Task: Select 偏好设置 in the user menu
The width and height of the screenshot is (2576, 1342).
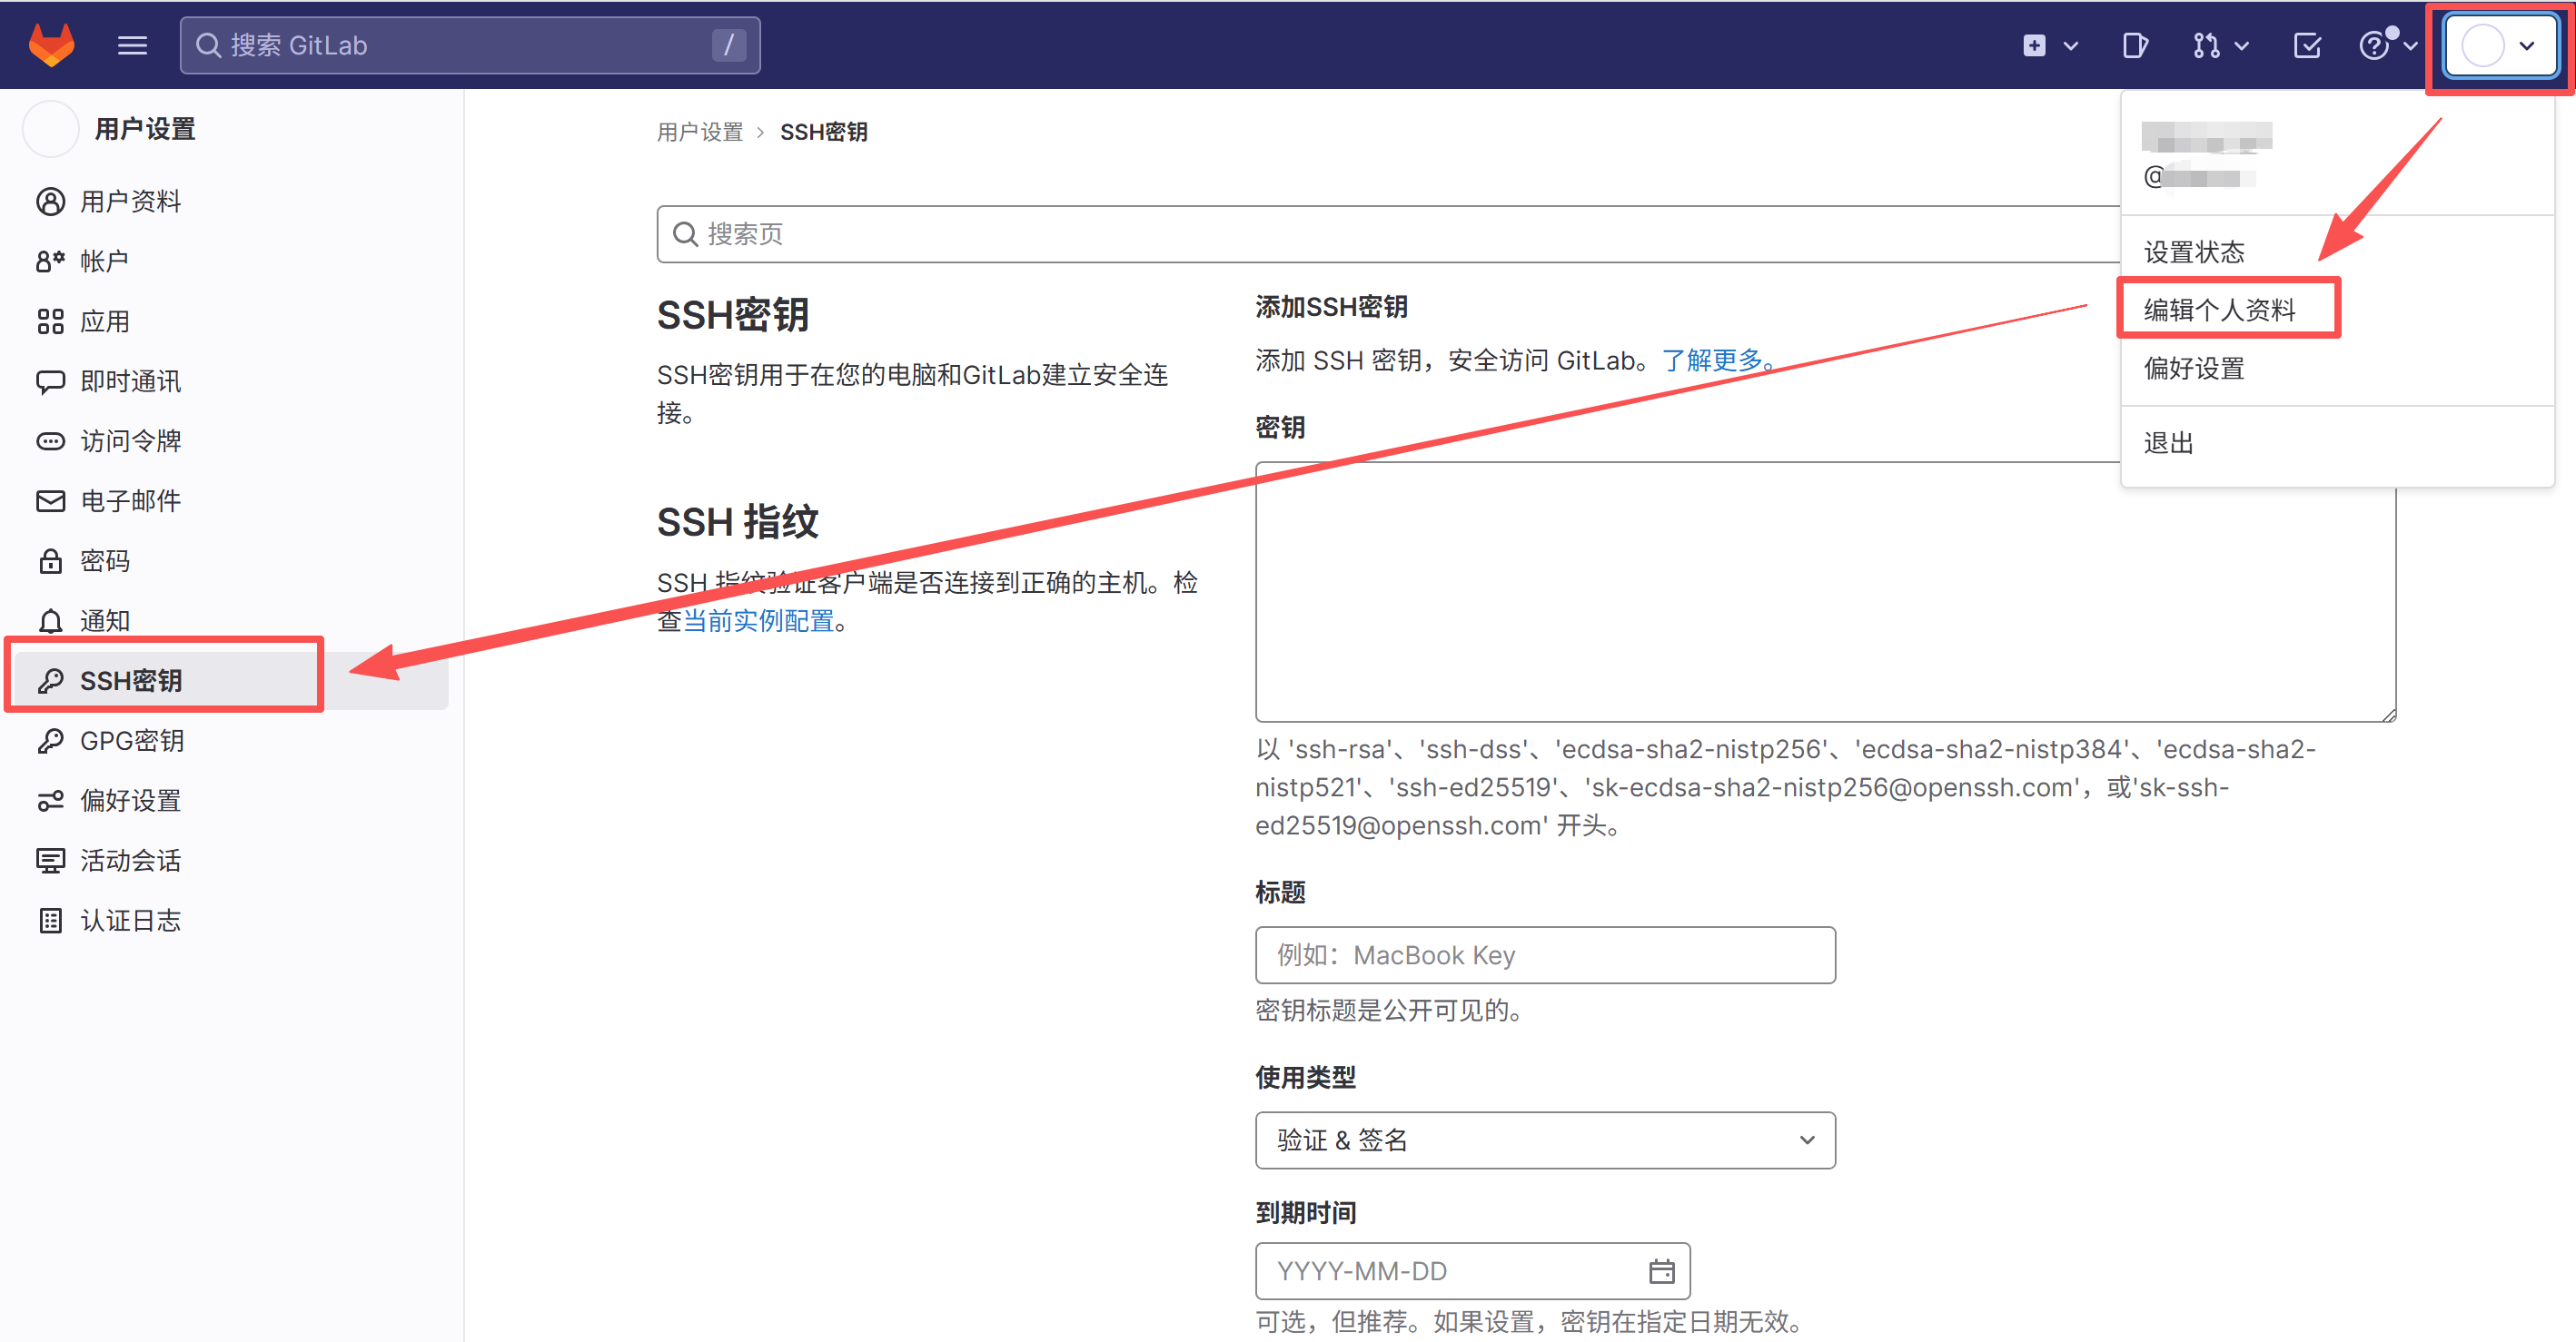Action: (2338, 368)
